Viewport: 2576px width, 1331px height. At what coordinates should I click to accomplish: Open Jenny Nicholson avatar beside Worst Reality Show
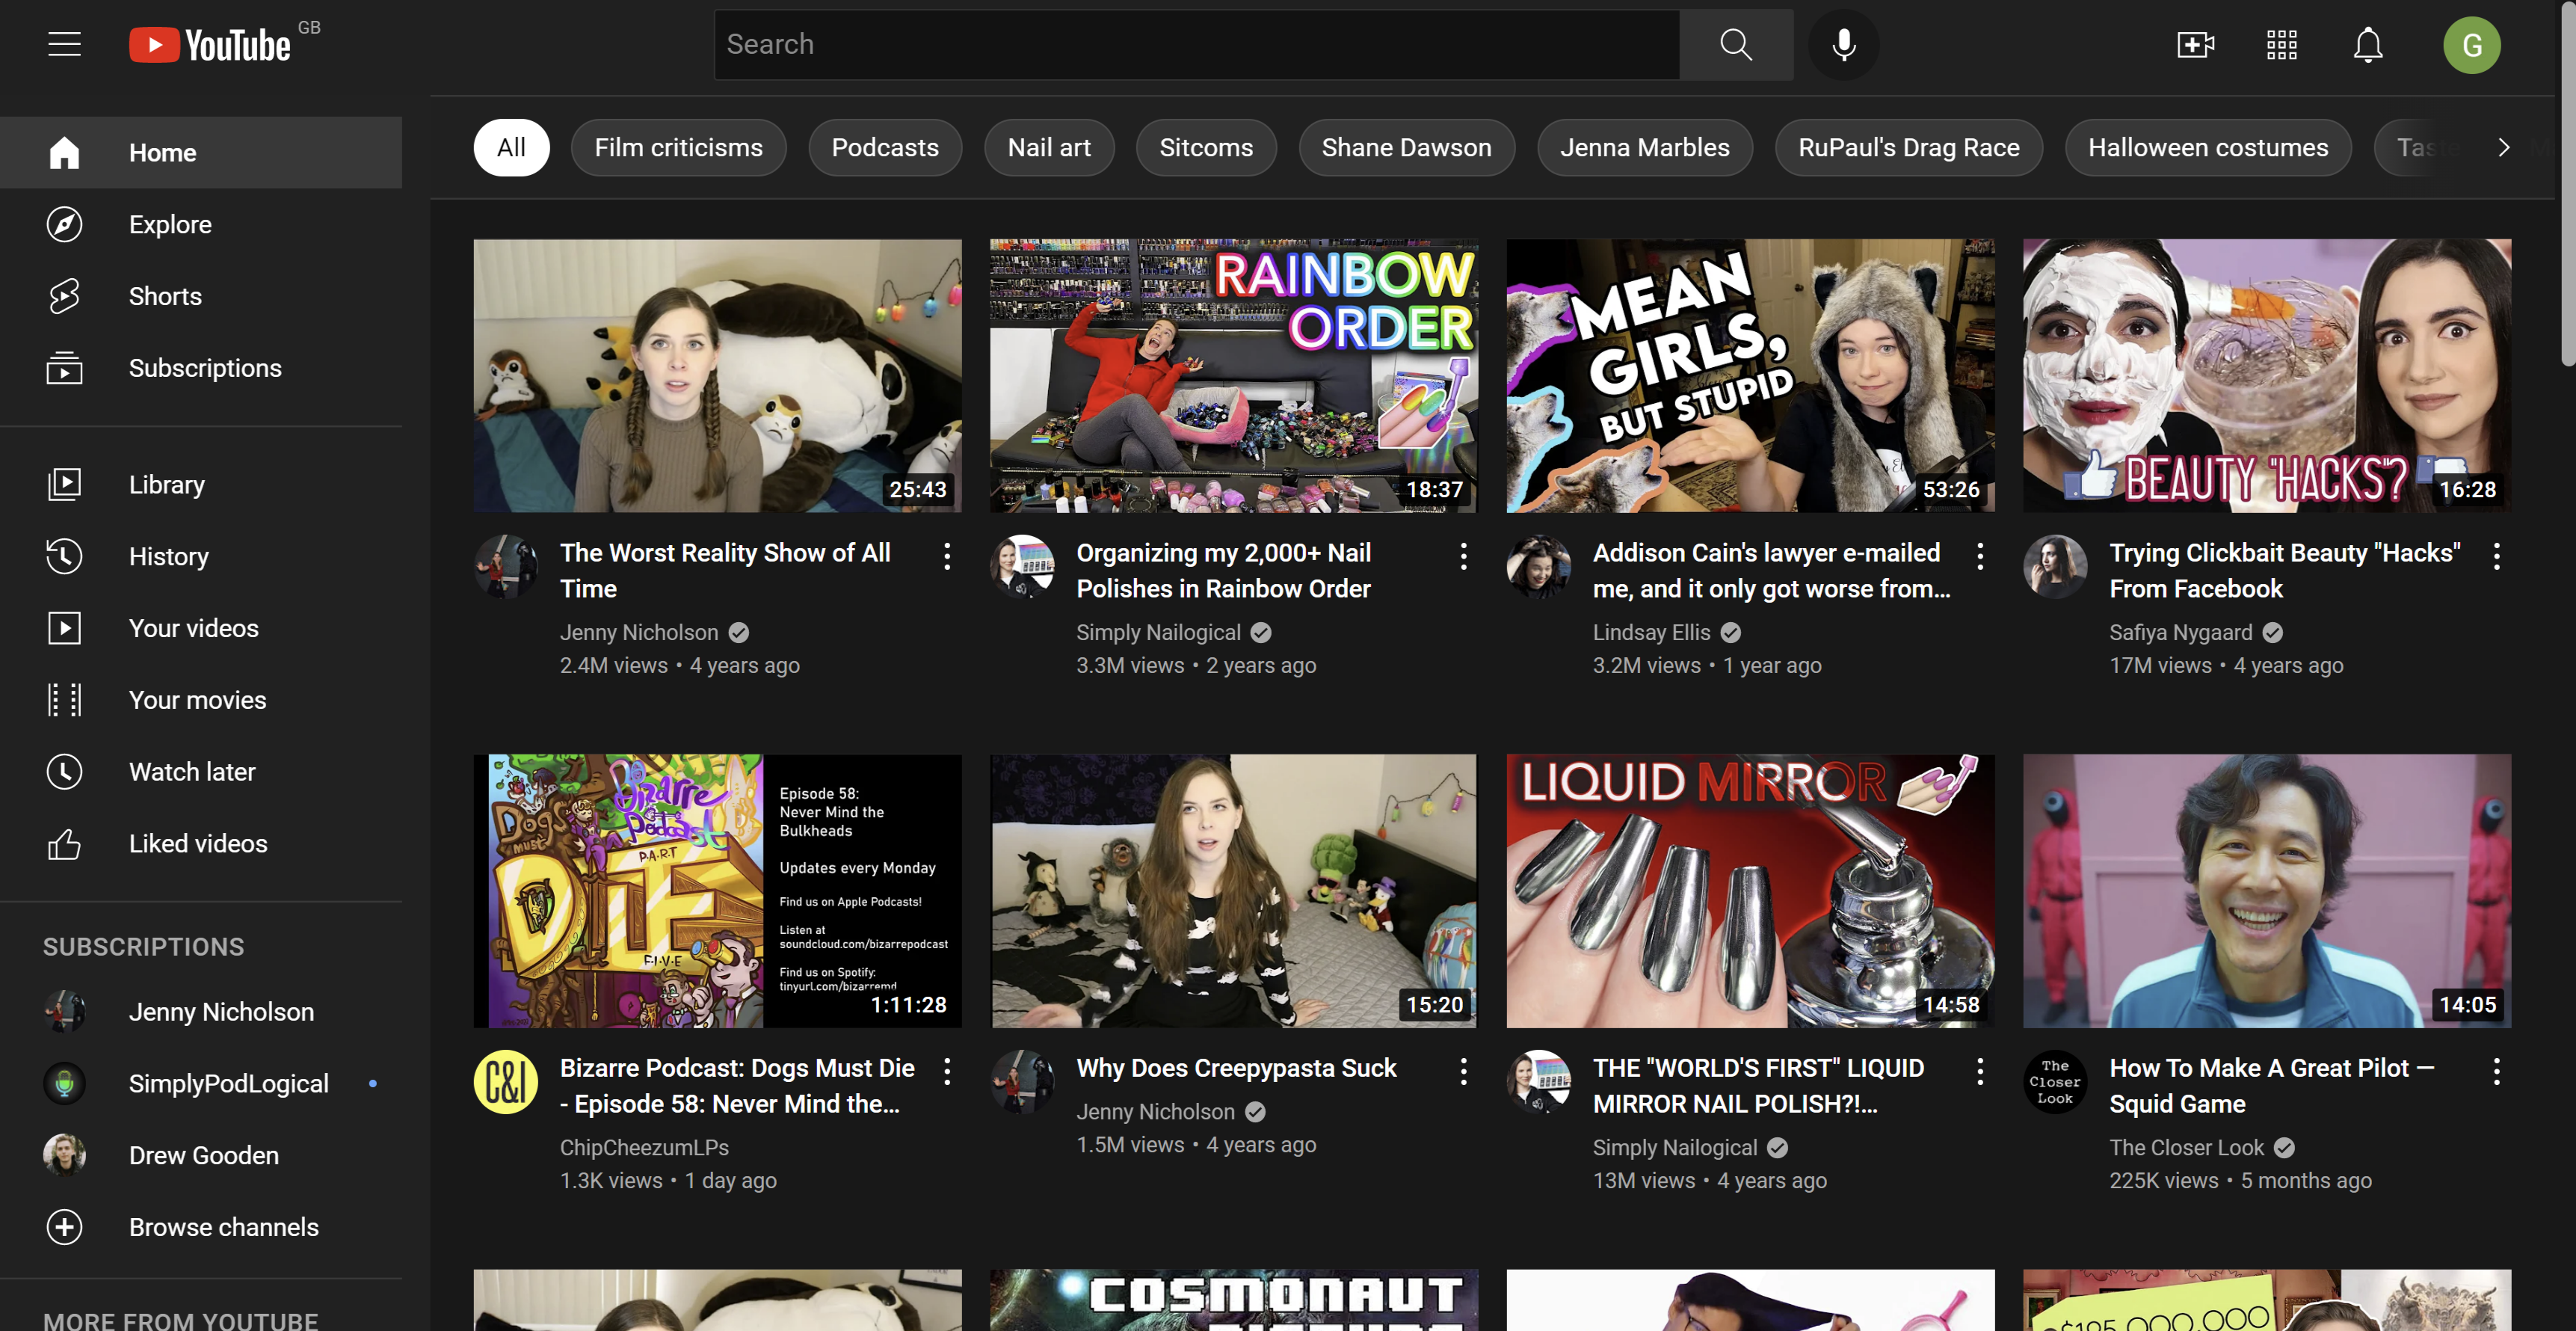pos(505,566)
